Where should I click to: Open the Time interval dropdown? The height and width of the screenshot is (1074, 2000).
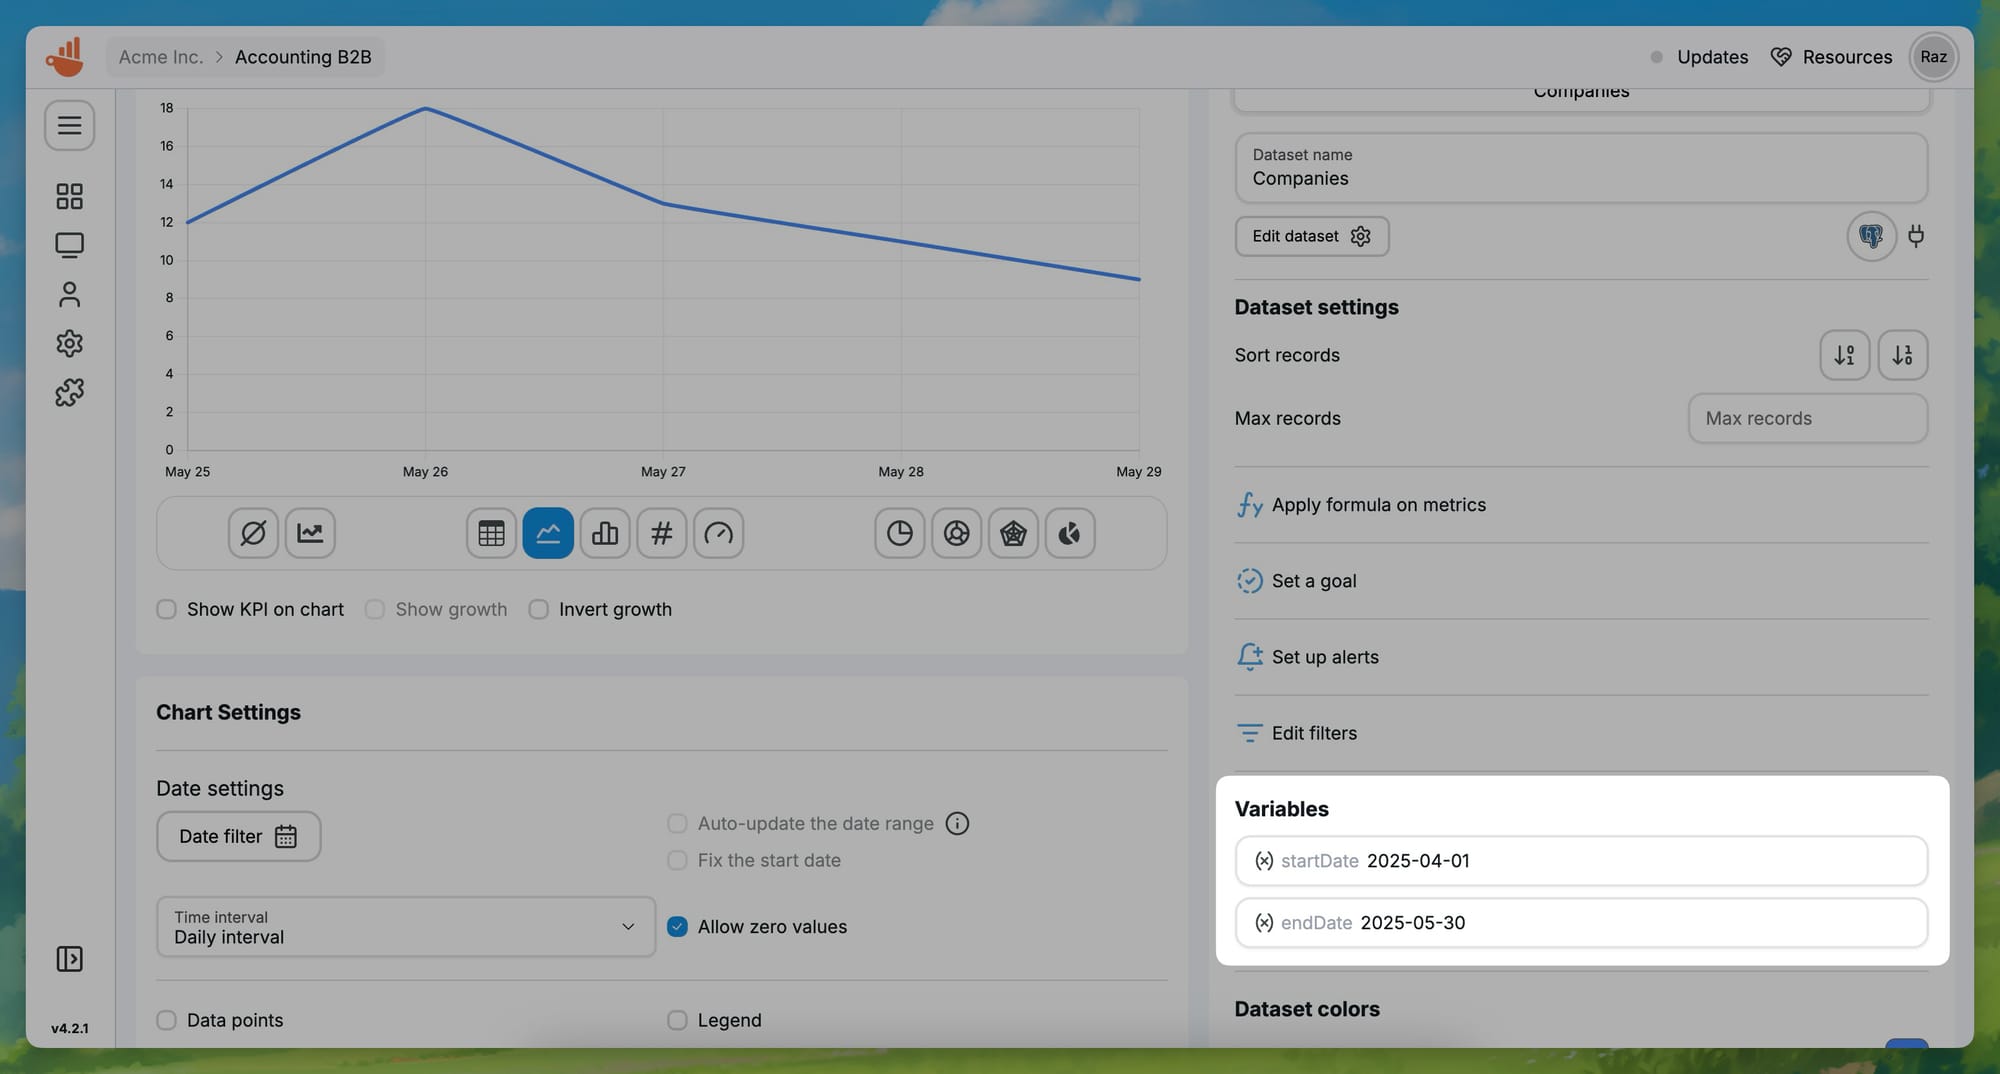[x=405, y=927]
